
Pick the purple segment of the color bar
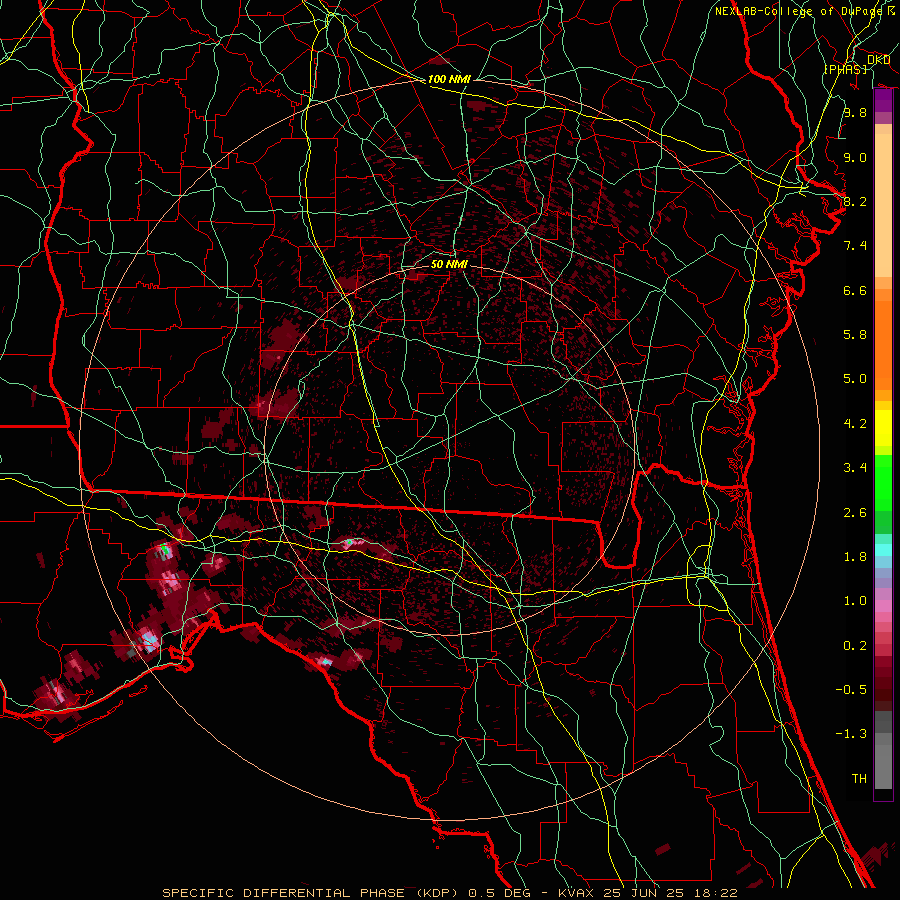click(x=883, y=100)
